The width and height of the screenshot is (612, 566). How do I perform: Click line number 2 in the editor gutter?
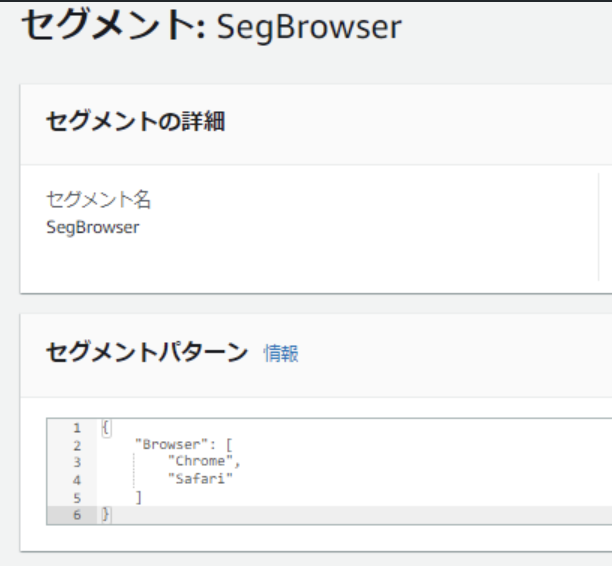click(76, 444)
